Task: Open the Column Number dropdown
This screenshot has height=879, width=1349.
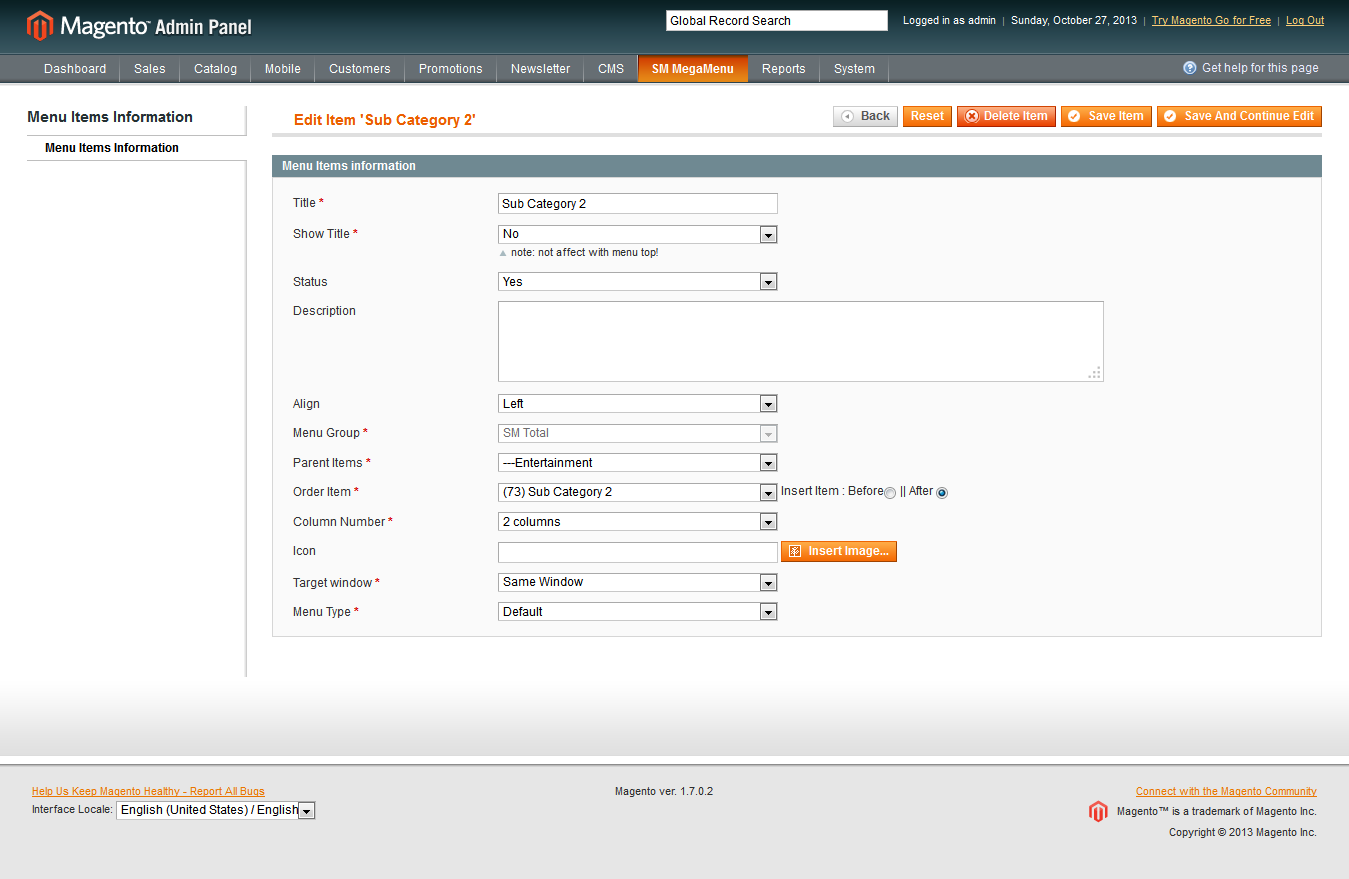Action: coord(638,522)
